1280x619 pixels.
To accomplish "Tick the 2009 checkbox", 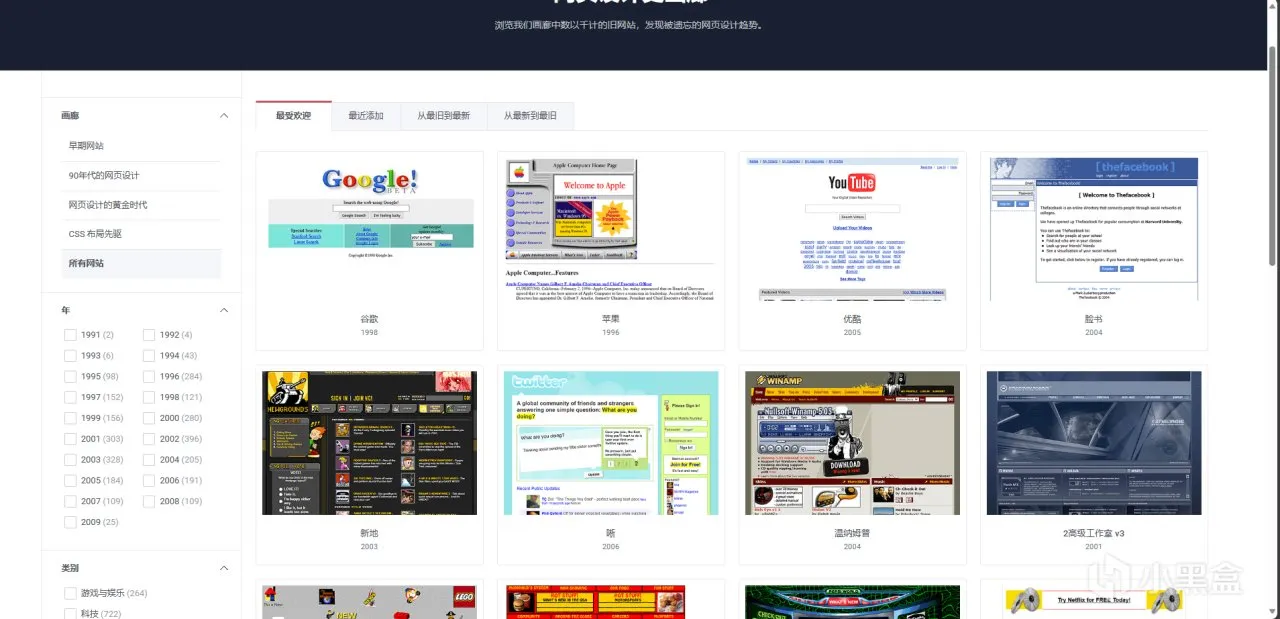I will 70,522.
